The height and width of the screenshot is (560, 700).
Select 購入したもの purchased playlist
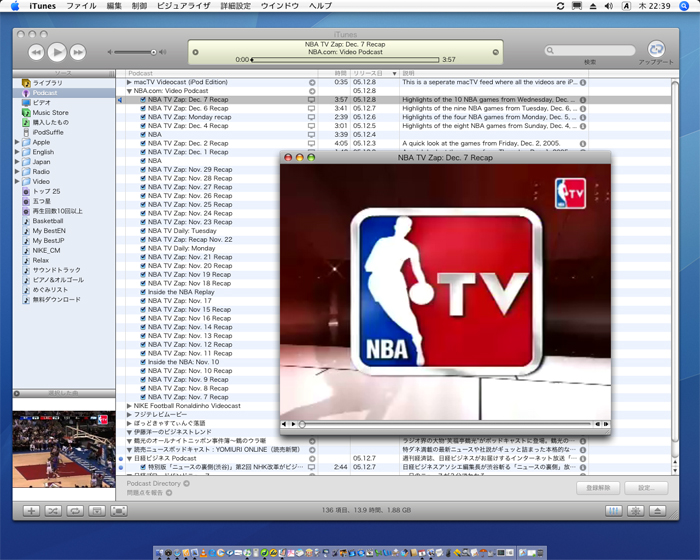point(50,122)
